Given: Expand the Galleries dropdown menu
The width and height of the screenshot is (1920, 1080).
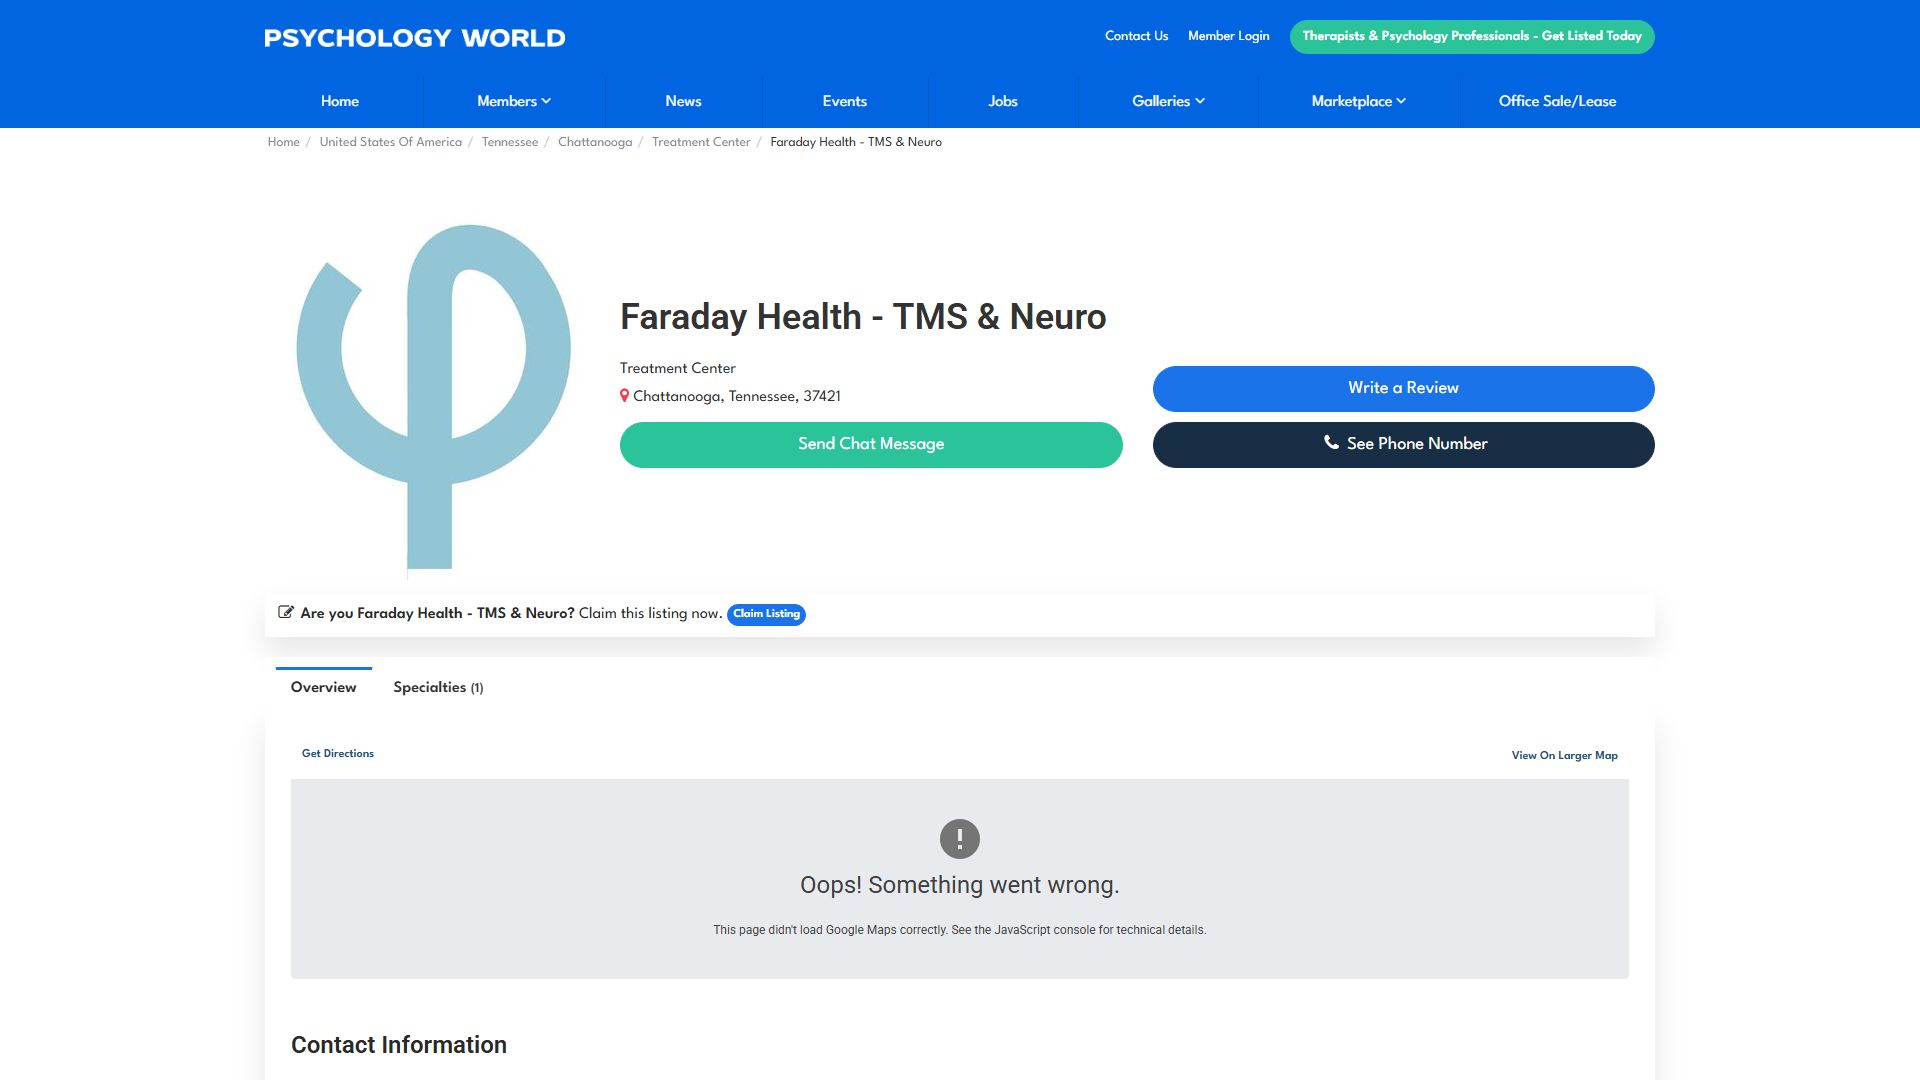Looking at the screenshot, I should 1168,101.
